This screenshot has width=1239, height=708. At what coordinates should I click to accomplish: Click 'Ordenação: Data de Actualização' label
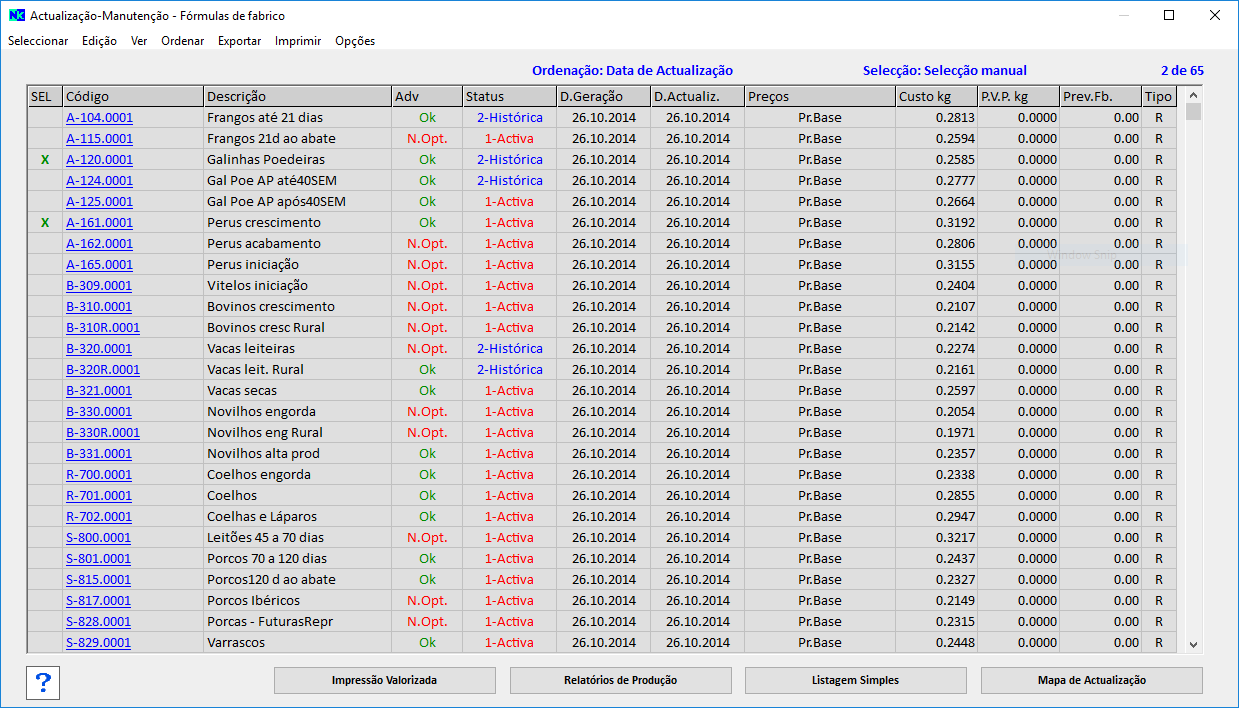point(632,71)
